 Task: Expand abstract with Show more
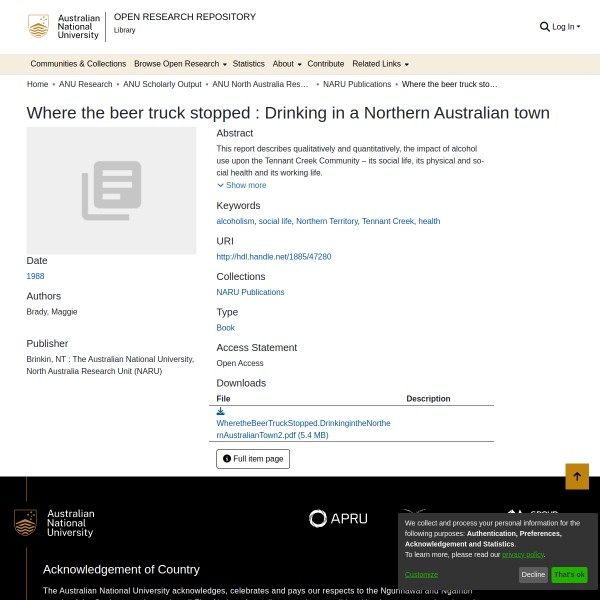(242, 185)
